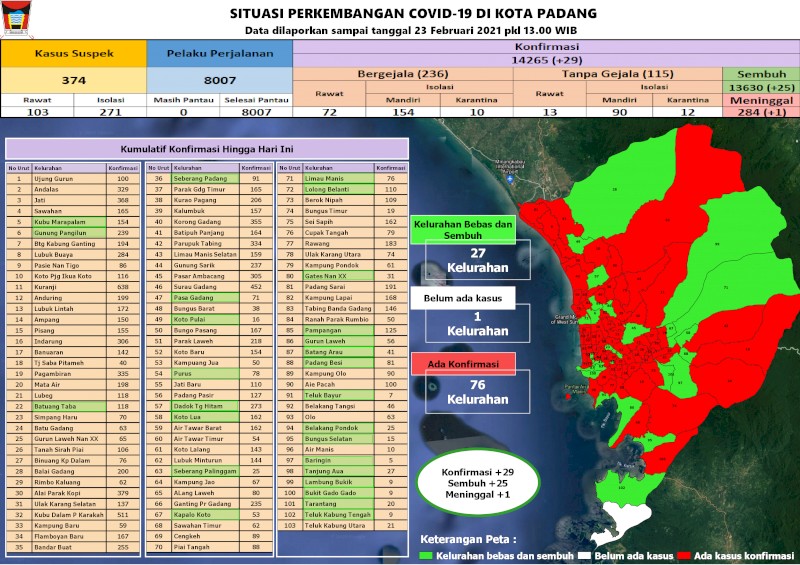Click the Belum ada kasus label box
Viewport: 800px width, 565px height.
[463, 298]
